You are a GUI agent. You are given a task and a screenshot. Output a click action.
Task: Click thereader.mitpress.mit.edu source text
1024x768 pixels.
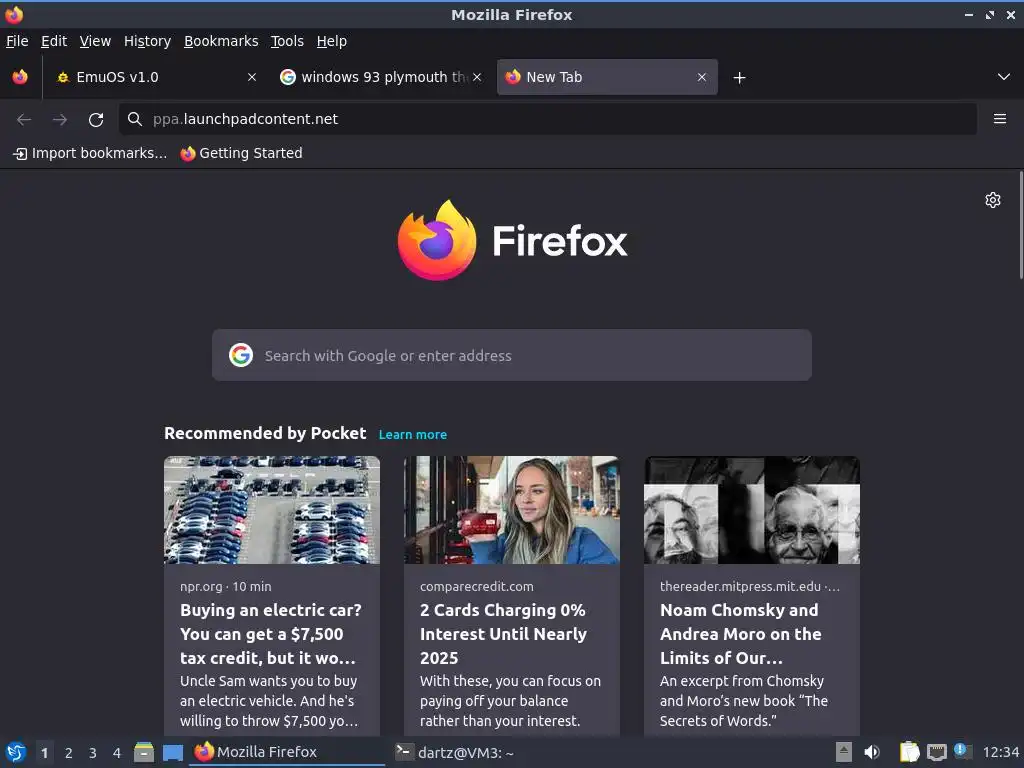click(750, 586)
